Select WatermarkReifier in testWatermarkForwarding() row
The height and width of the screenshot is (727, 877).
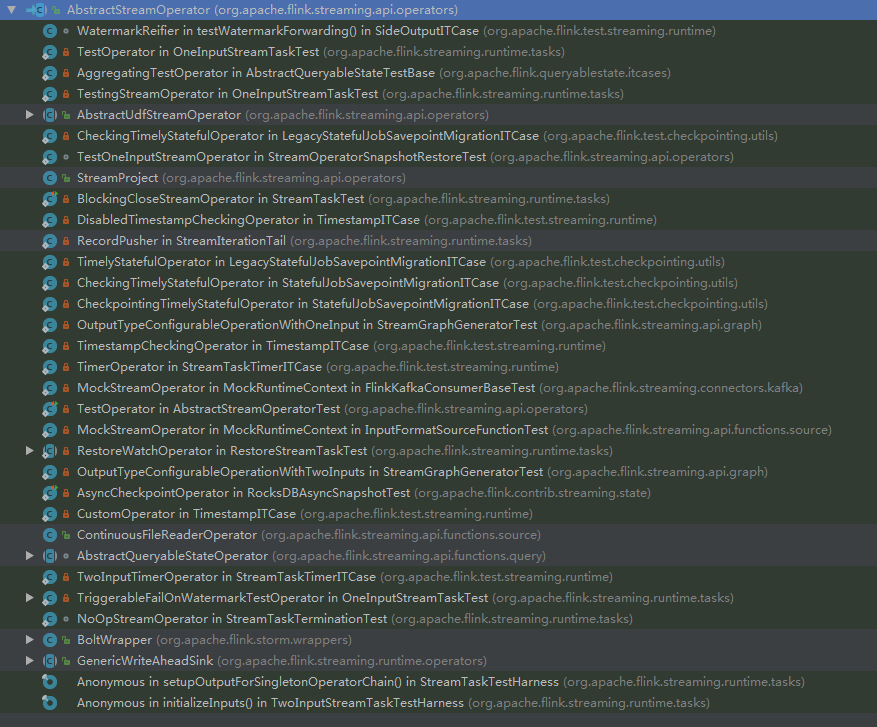(438, 31)
